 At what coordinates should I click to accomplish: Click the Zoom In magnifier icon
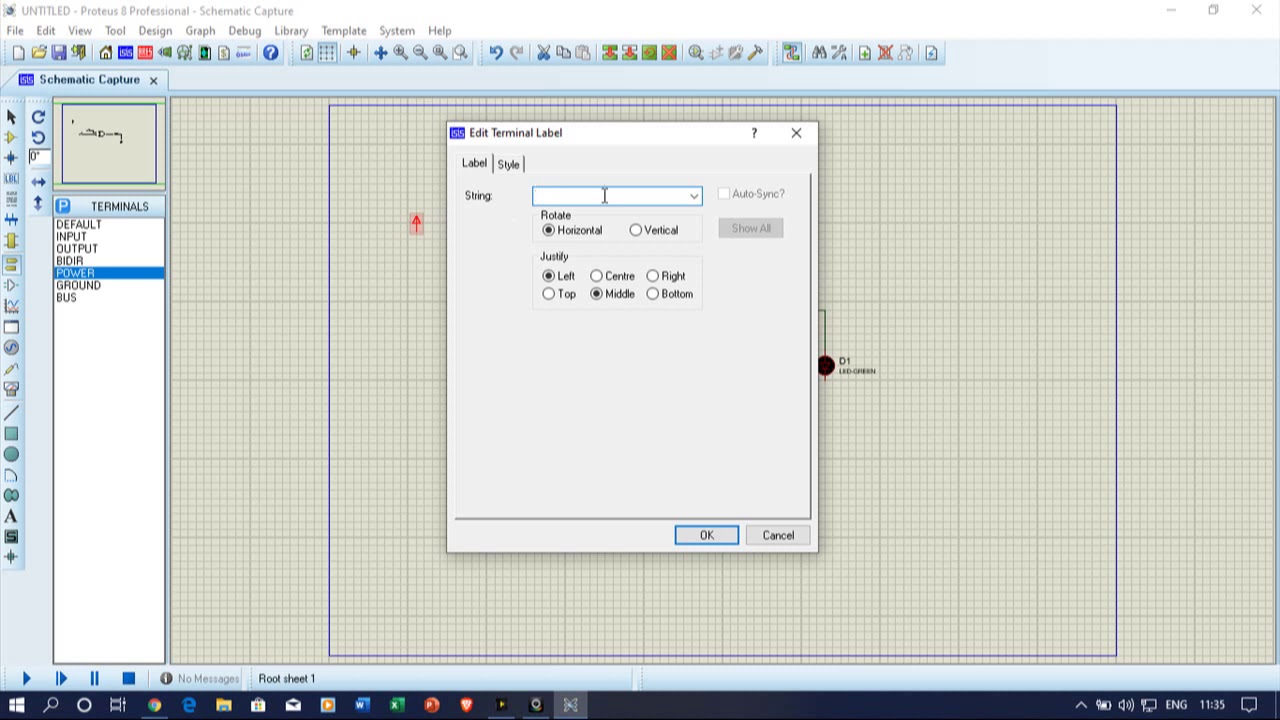[400, 53]
